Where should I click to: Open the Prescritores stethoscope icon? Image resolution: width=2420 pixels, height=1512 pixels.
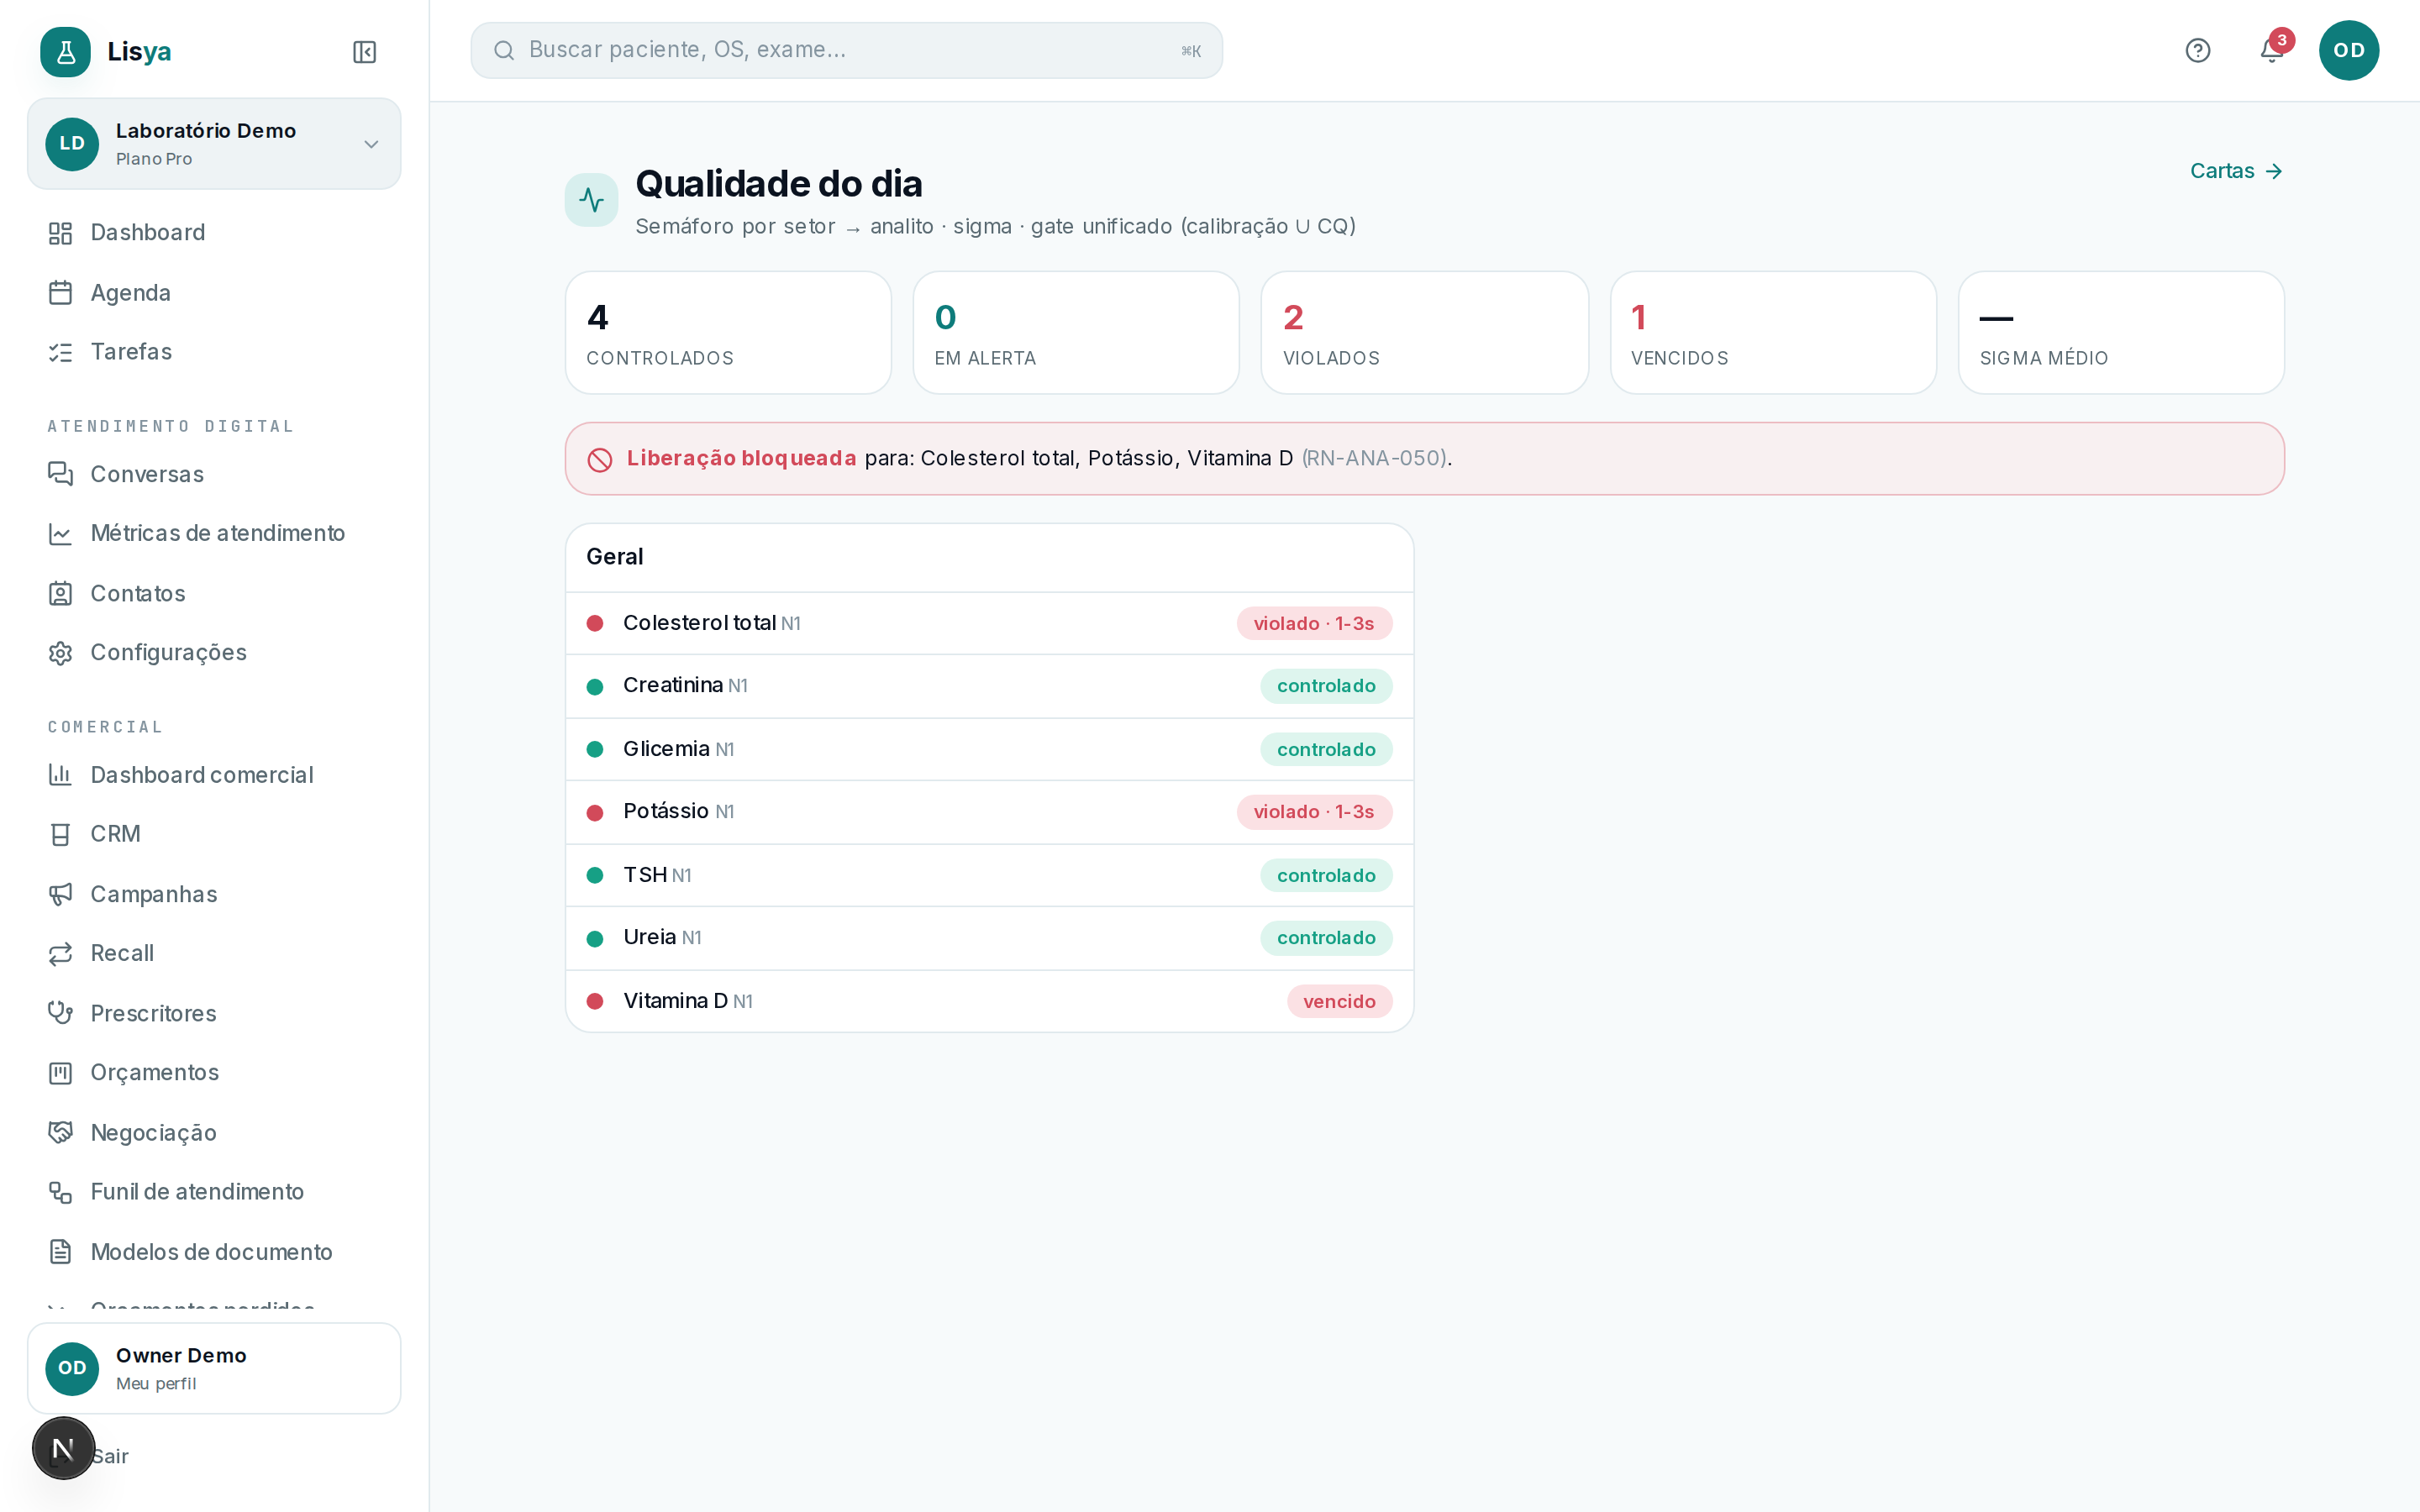click(60, 1013)
